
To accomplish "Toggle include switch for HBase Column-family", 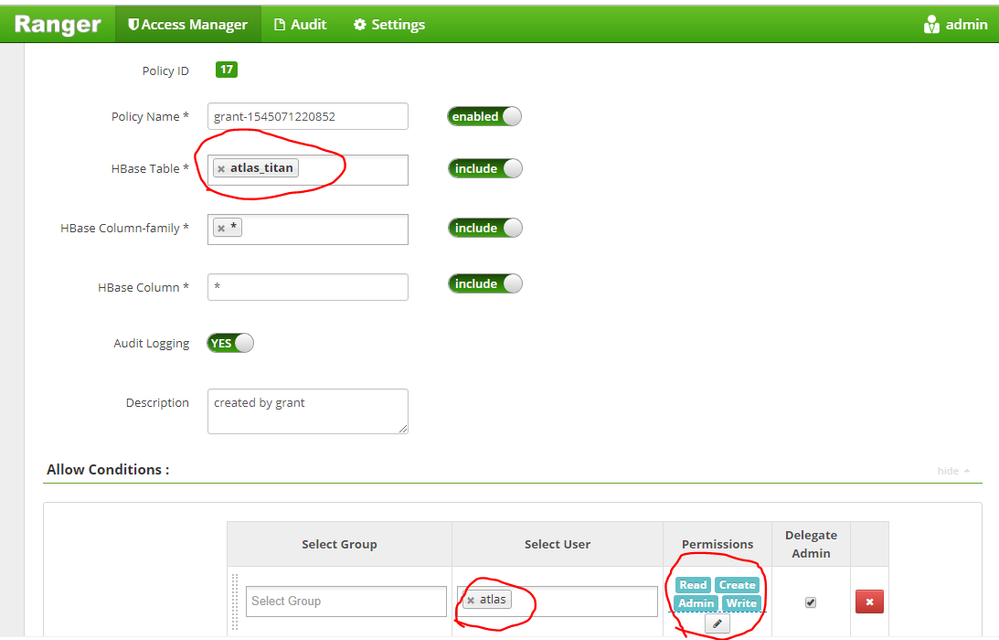I will coord(485,228).
